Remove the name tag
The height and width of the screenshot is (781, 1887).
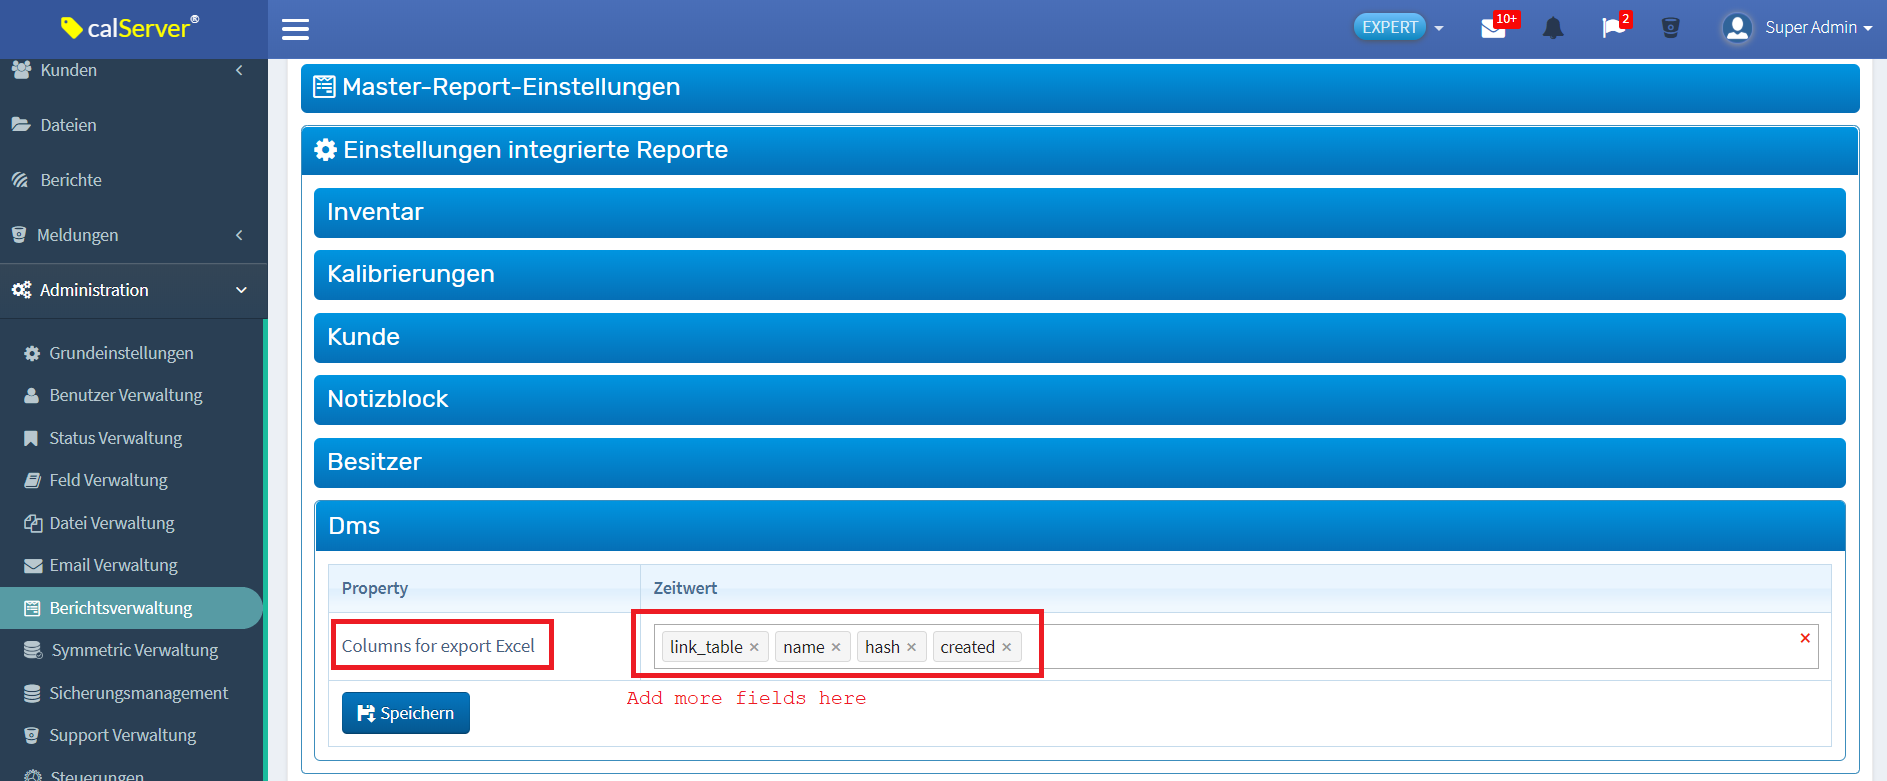tap(836, 648)
